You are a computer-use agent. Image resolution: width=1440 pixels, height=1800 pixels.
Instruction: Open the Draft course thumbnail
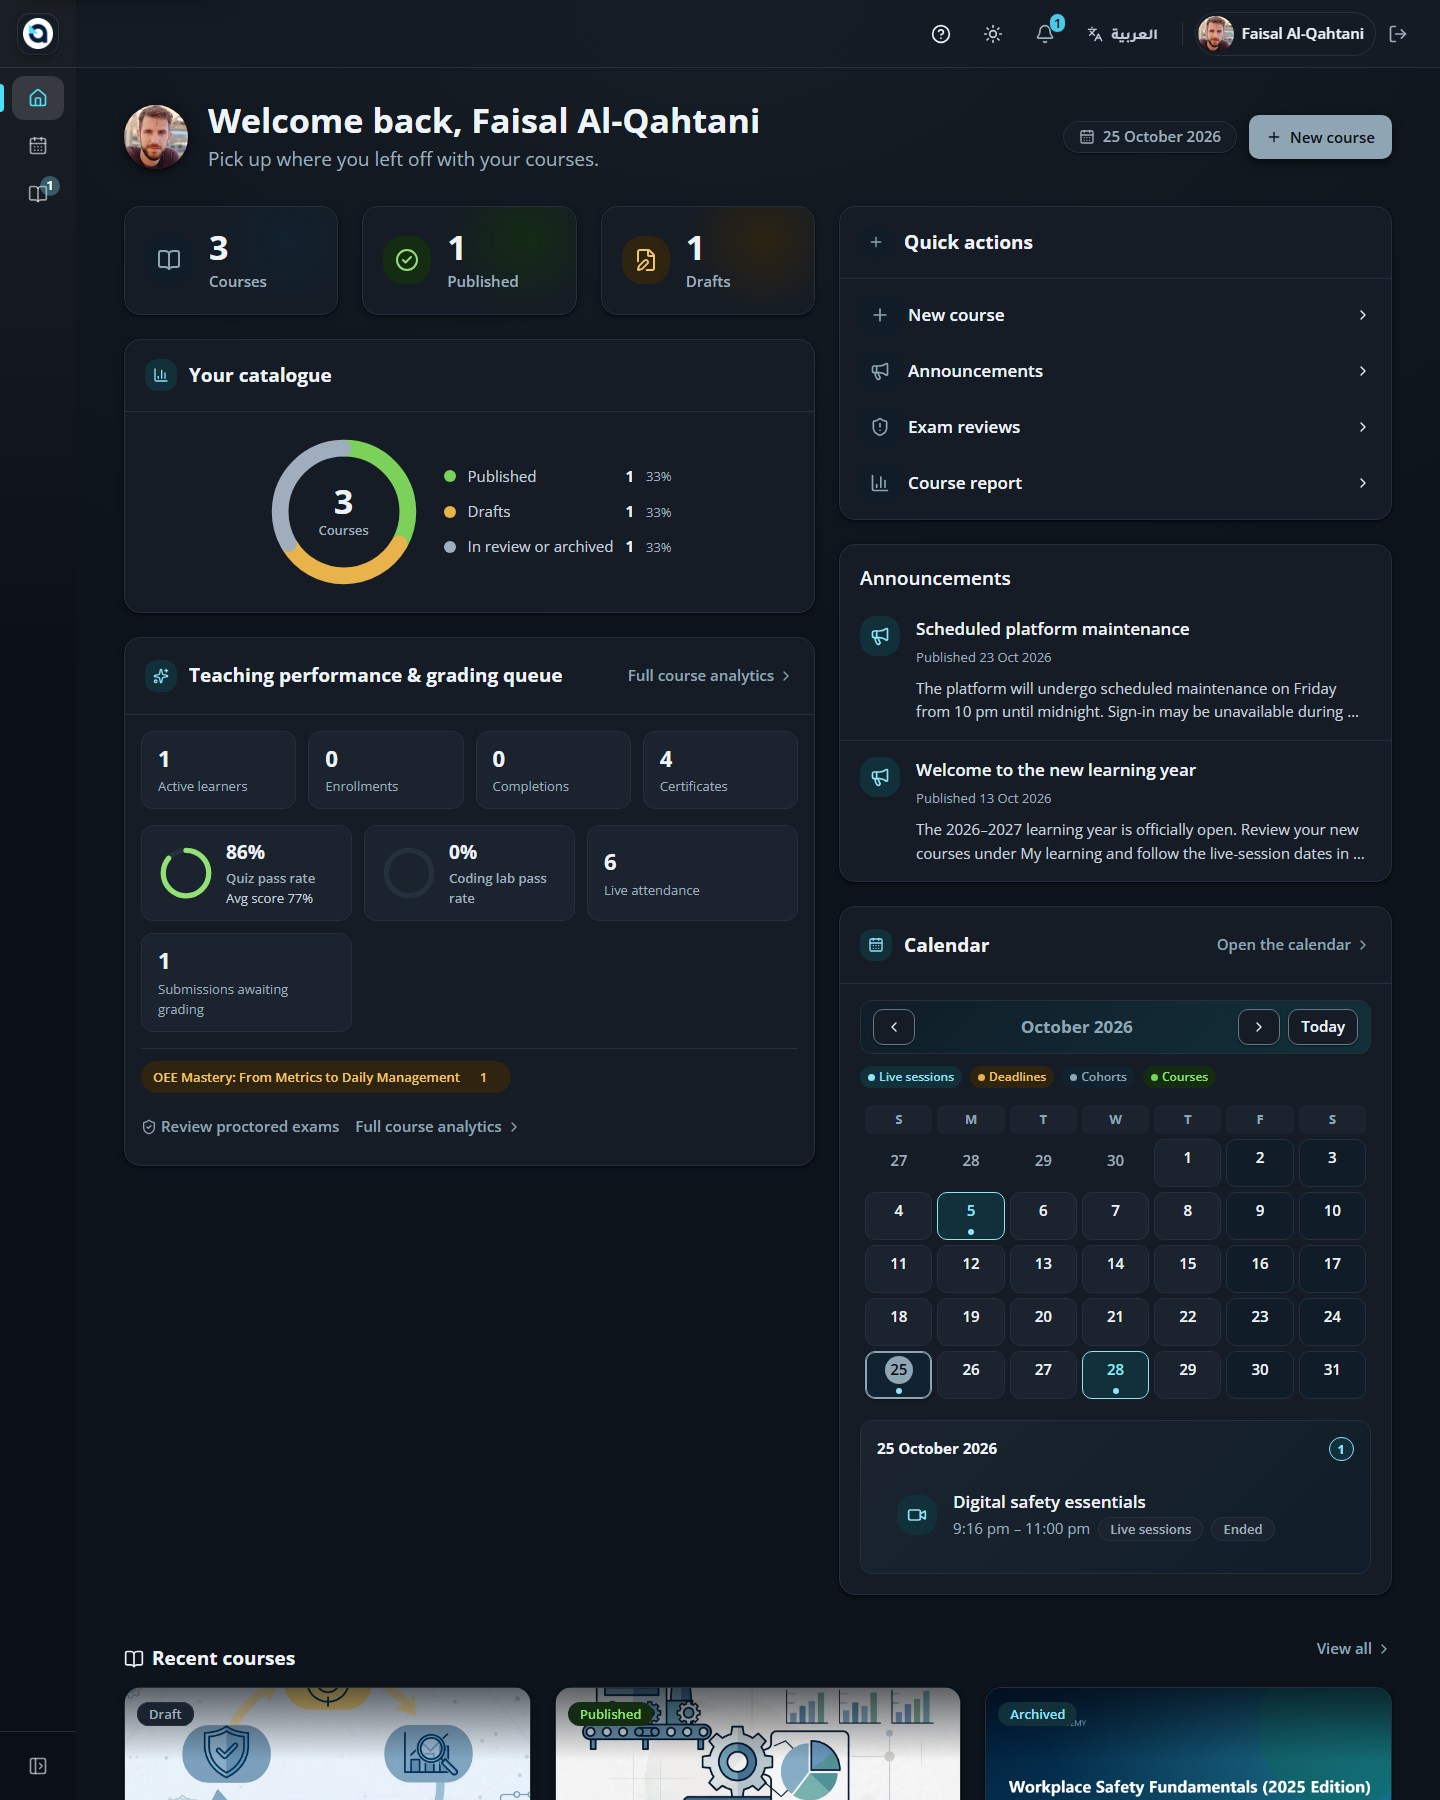327,1744
